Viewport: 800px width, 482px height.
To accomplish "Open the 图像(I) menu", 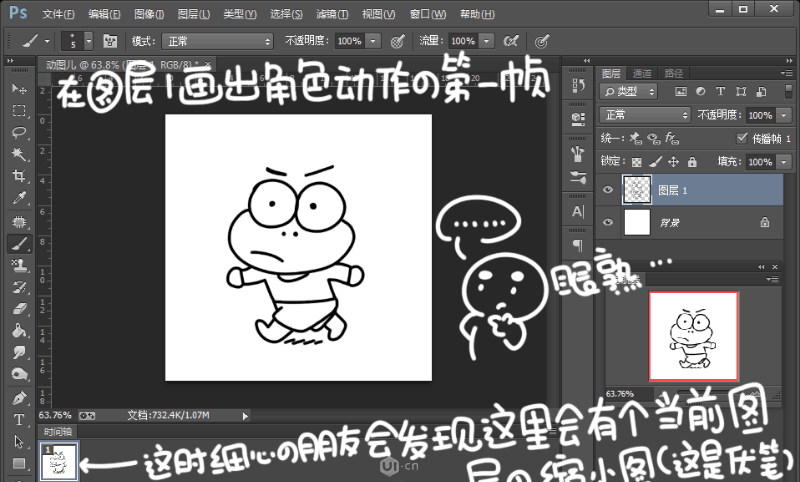I will click(x=149, y=14).
